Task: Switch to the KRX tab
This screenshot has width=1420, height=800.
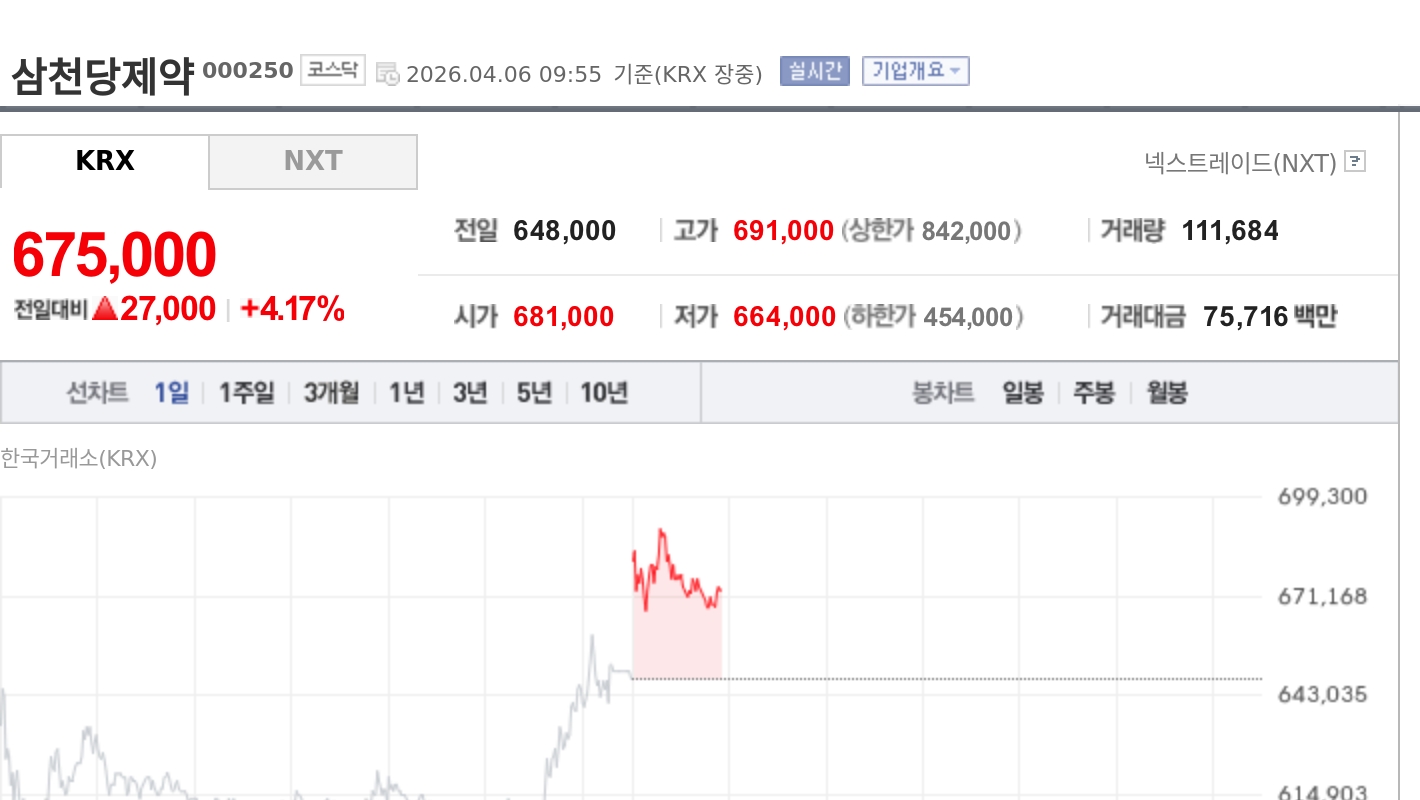Action: (105, 161)
